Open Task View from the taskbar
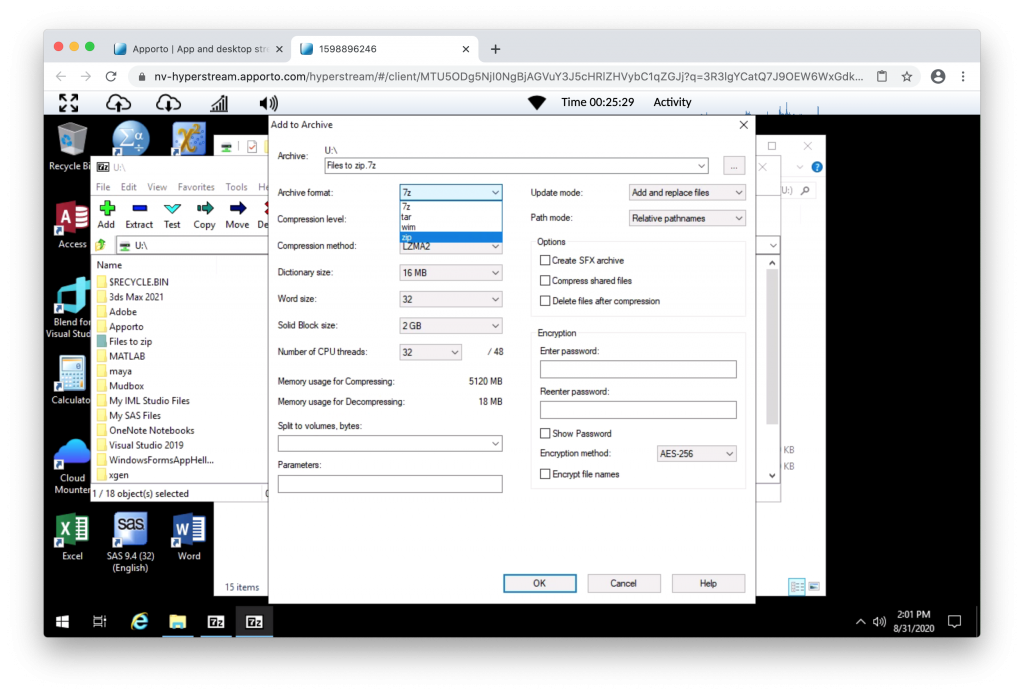 pyautogui.click(x=100, y=622)
